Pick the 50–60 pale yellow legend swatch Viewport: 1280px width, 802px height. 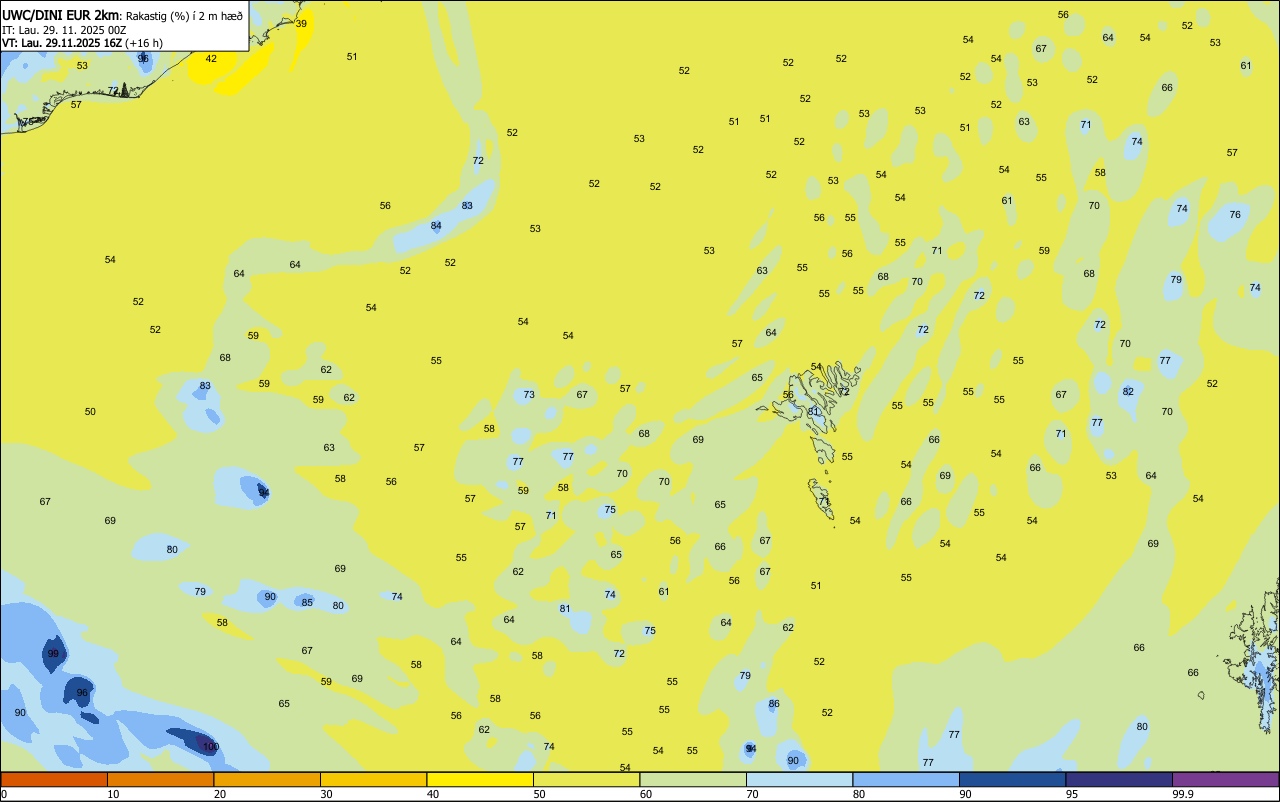pyautogui.click(x=586, y=779)
